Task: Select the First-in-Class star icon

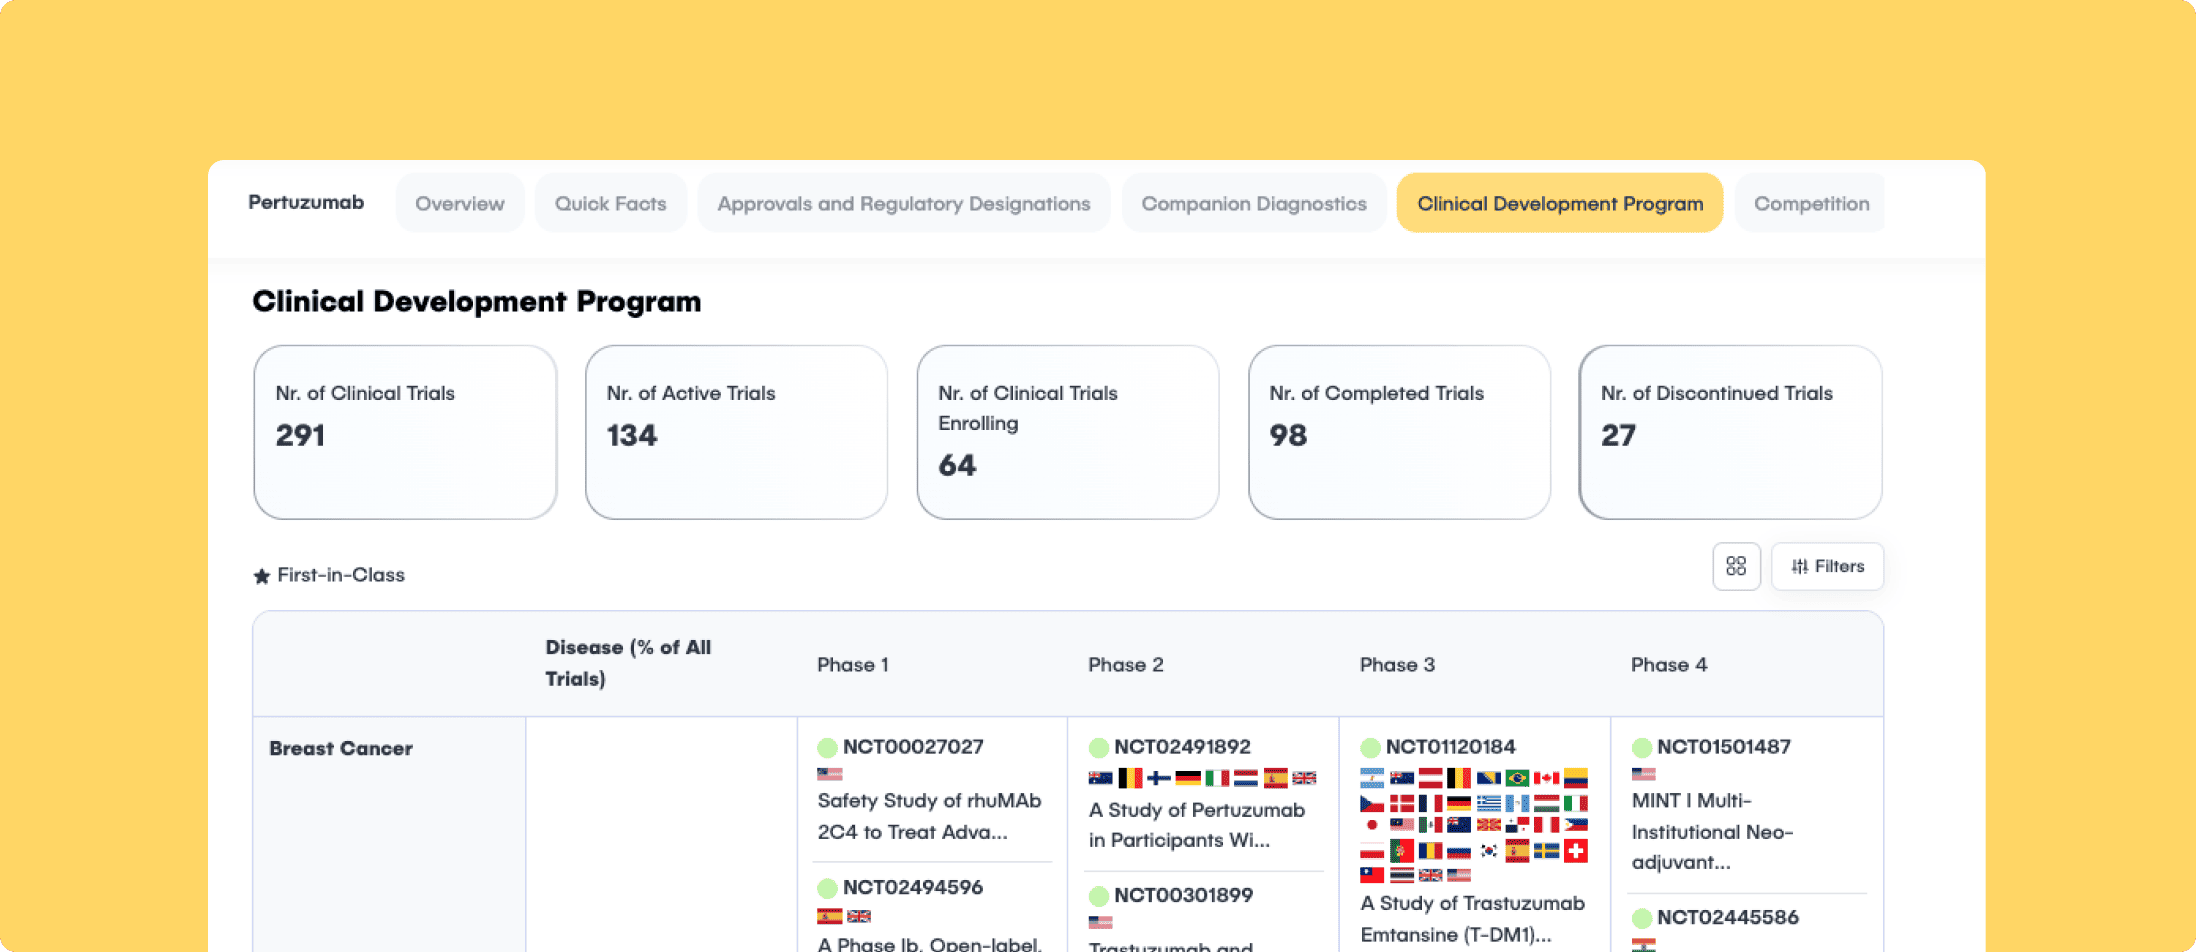Action: click(261, 575)
